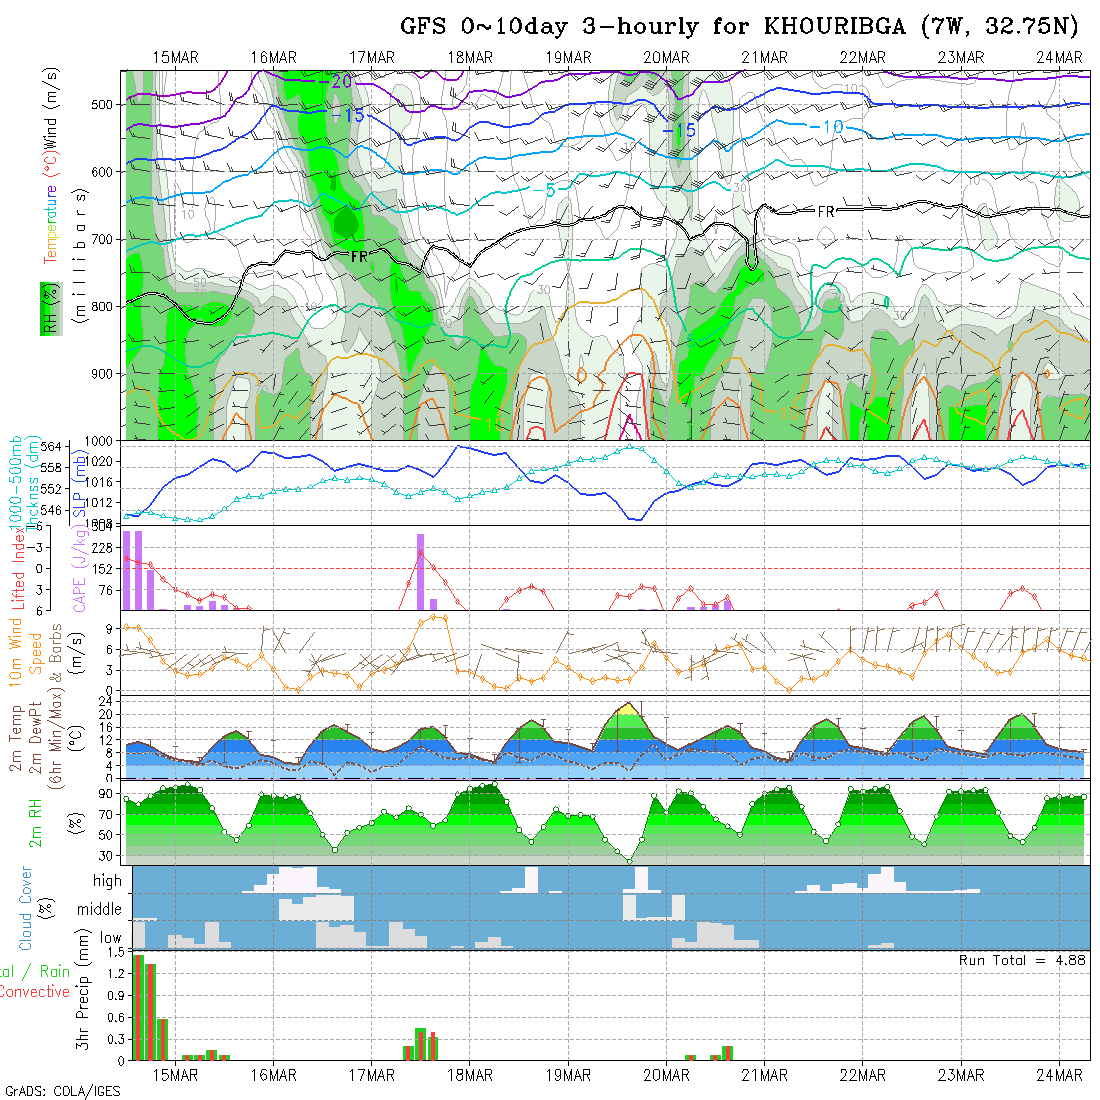
Task: Click the GFS KHOURIBGA chart title
Action: [x=745, y=26]
